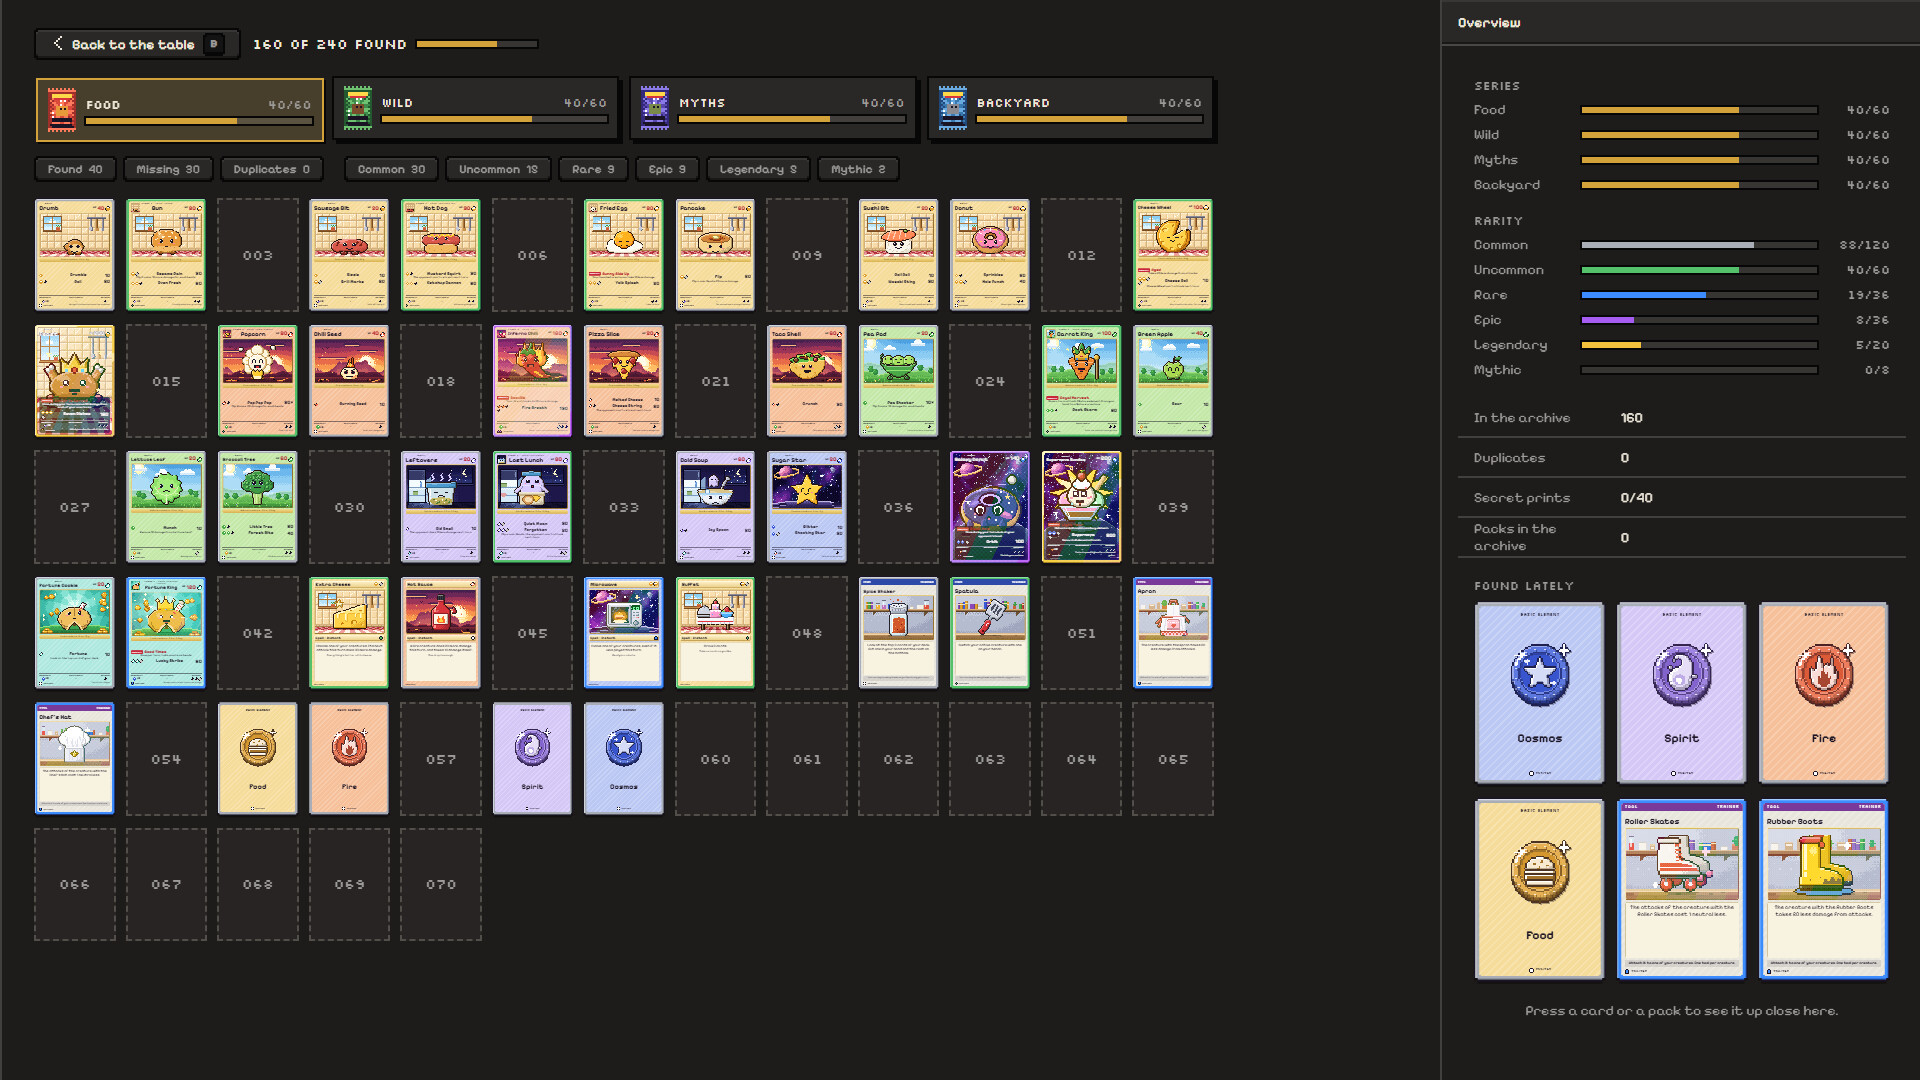Click the Common rarity progress bar in Overview
Viewport: 1920px width, 1080px height.
pyautogui.click(x=1699, y=245)
